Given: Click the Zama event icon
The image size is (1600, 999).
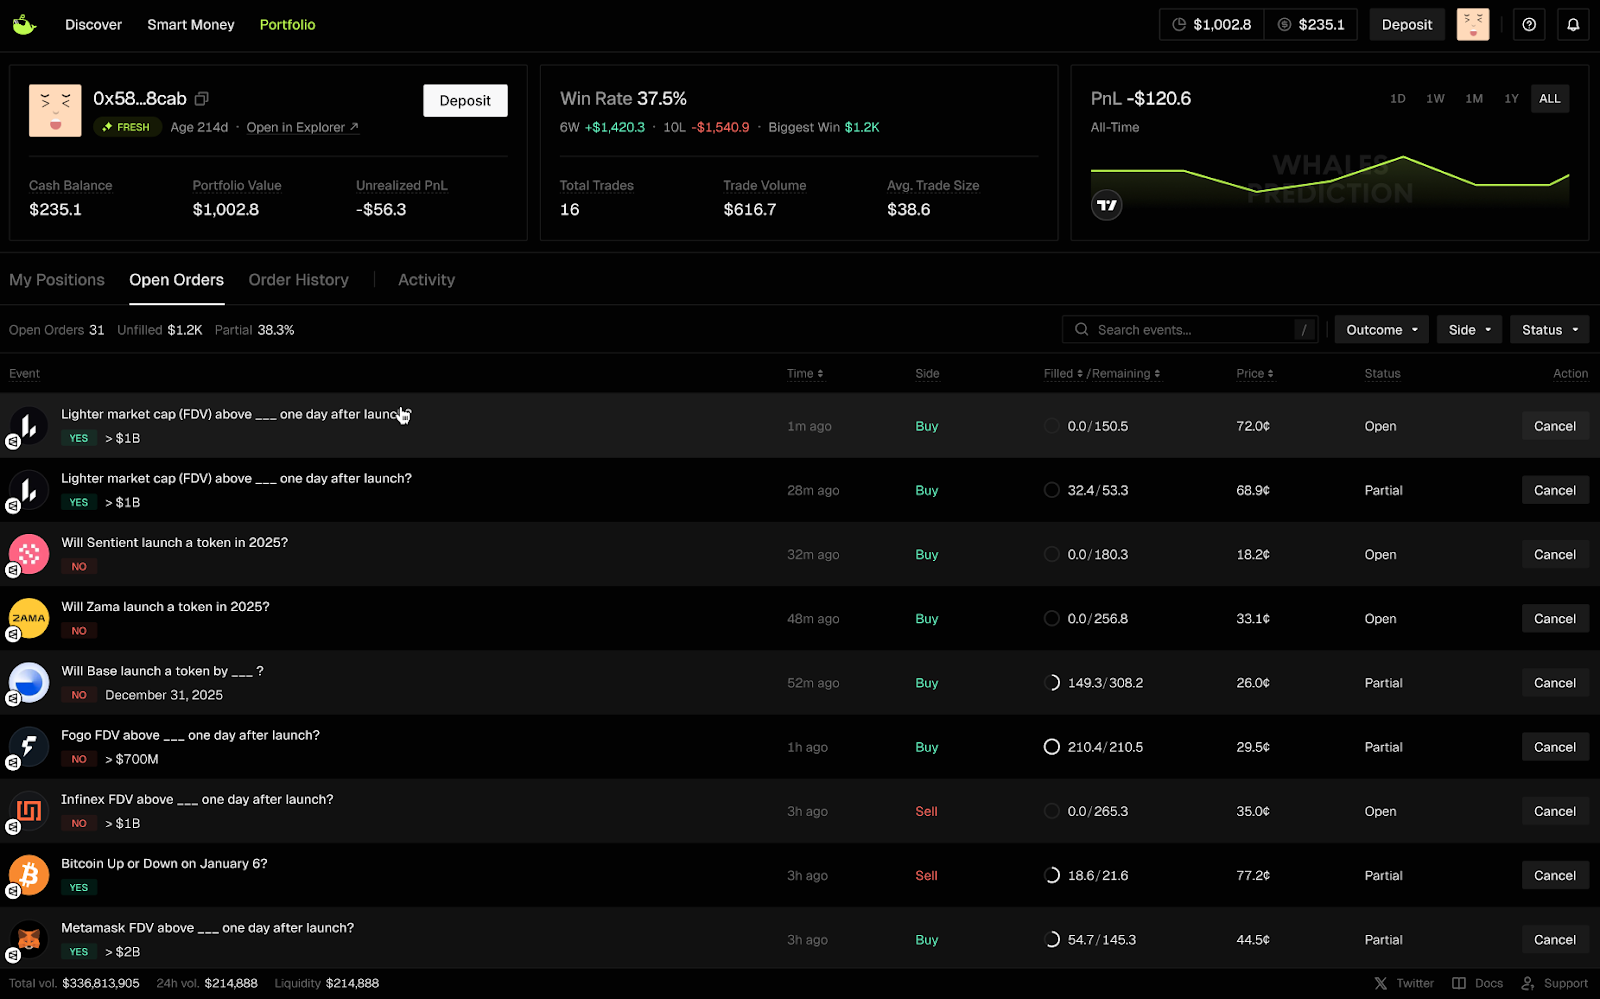Looking at the screenshot, I should tap(29, 619).
